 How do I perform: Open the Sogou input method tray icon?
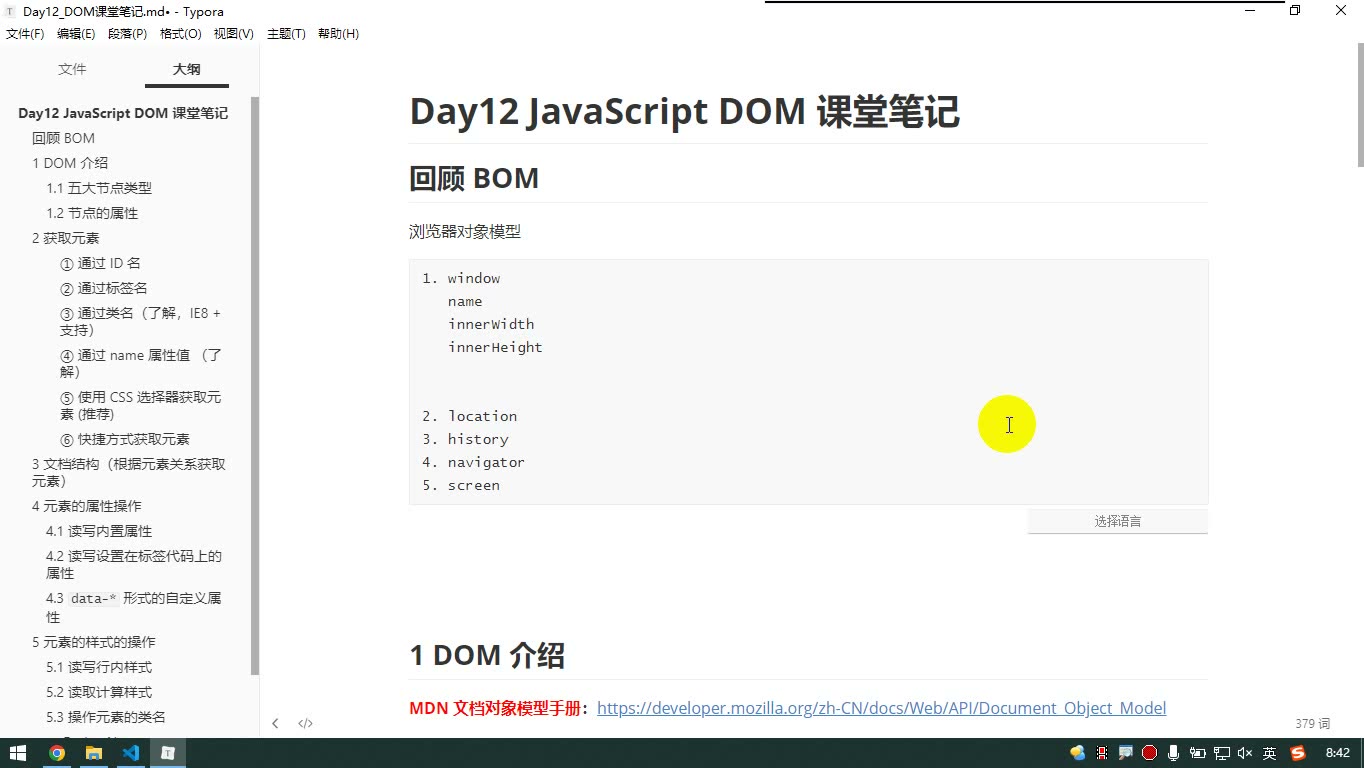click(x=1298, y=753)
